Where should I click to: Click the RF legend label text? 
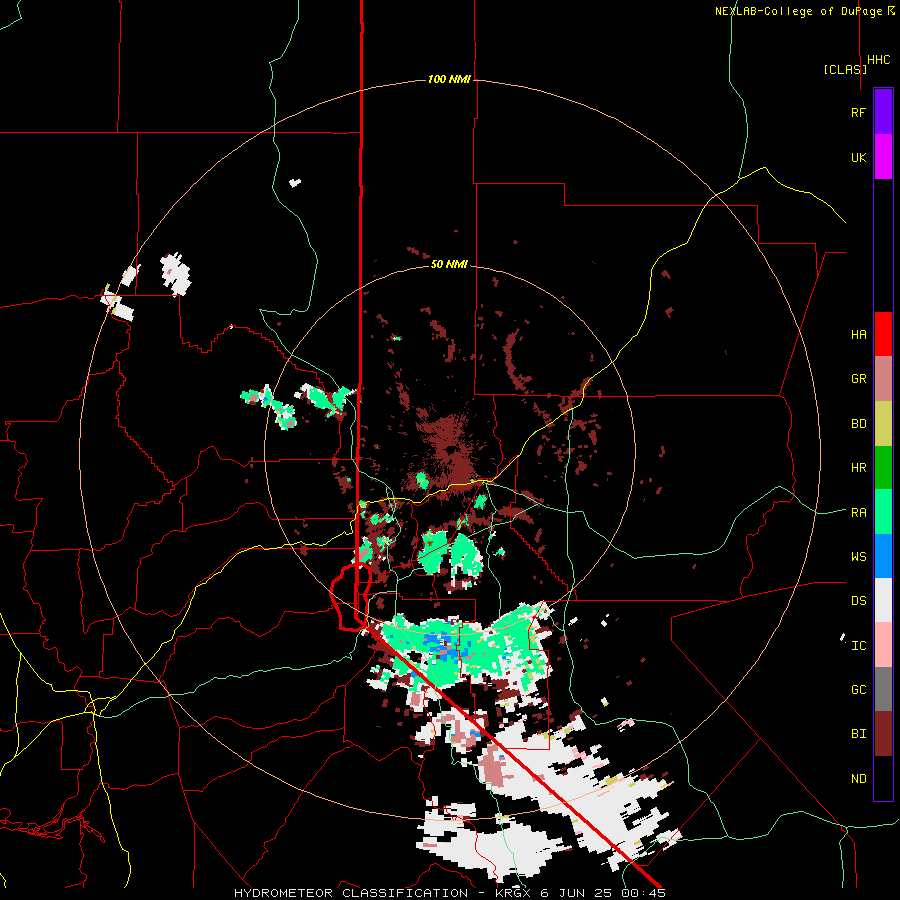tap(858, 112)
